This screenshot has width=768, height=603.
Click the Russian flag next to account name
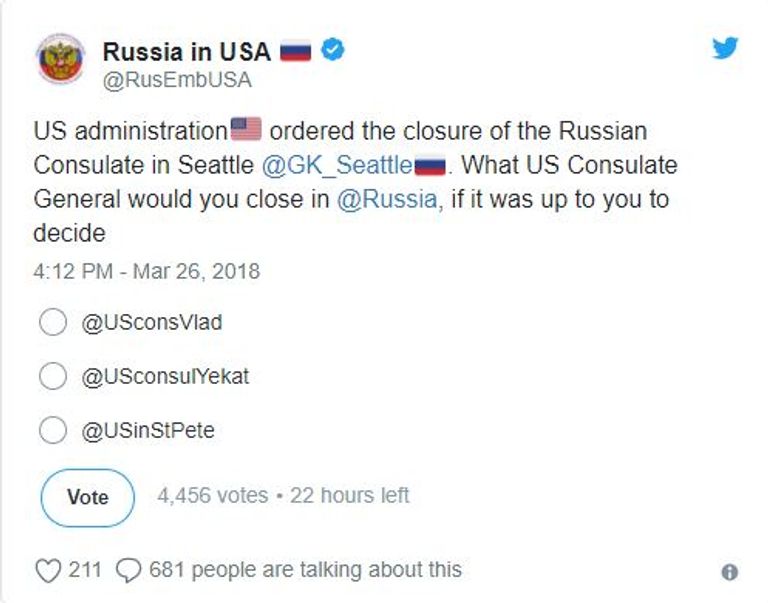point(295,50)
